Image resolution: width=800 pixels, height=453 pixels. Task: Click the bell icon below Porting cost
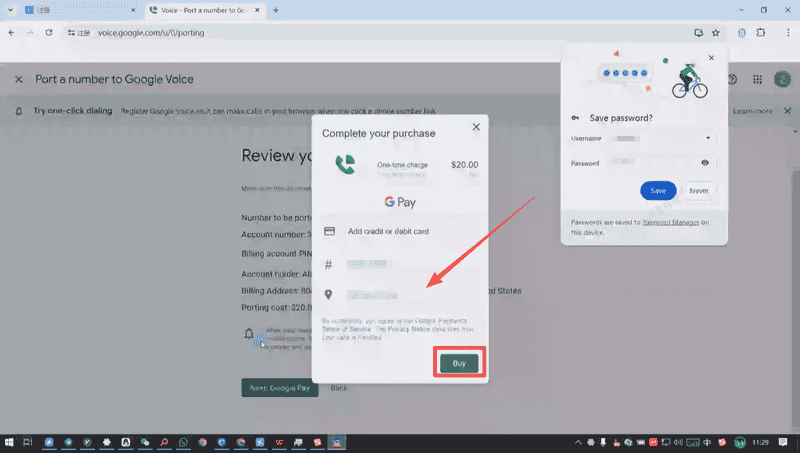248,334
